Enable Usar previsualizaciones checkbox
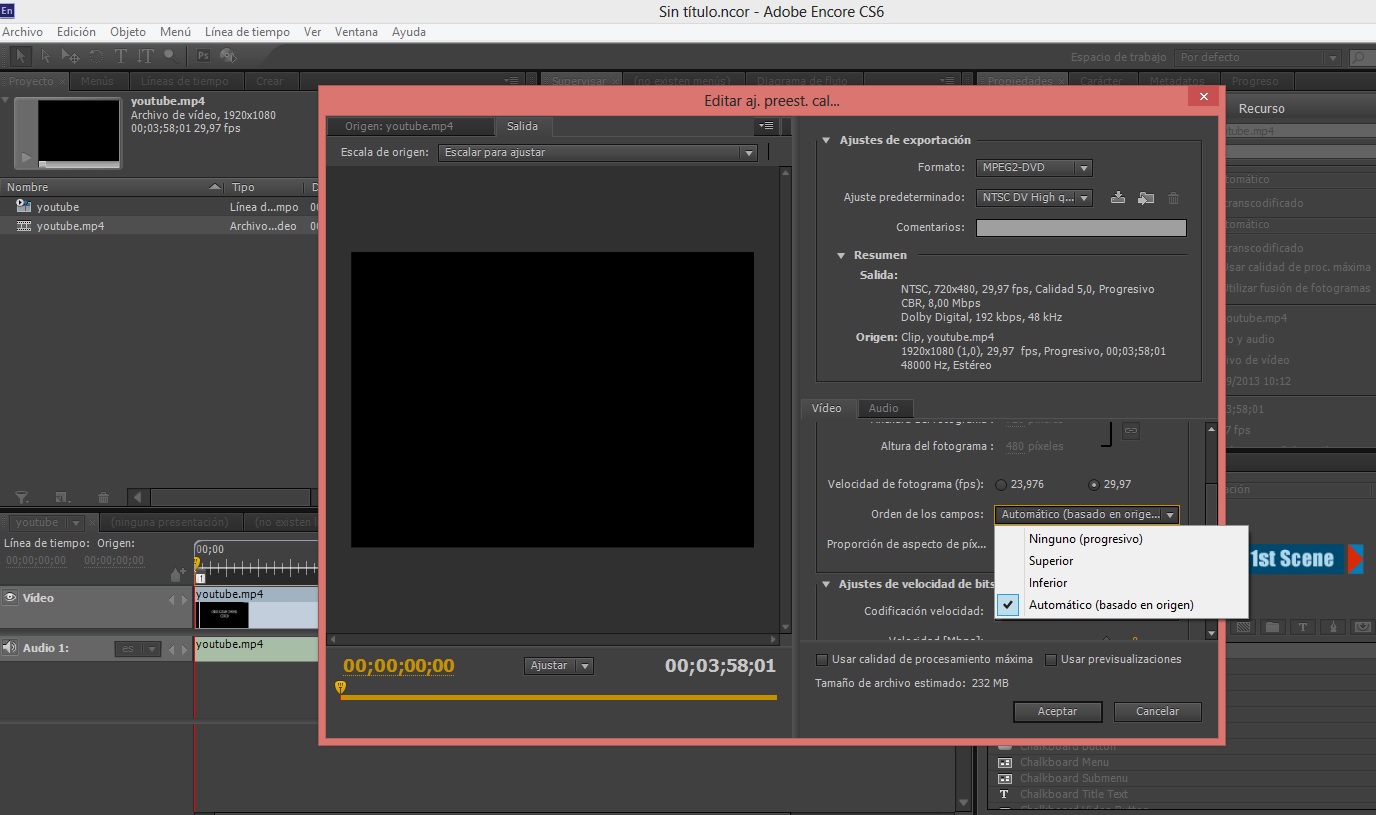The width and height of the screenshot is (1376, 815). click(1051, 660)
